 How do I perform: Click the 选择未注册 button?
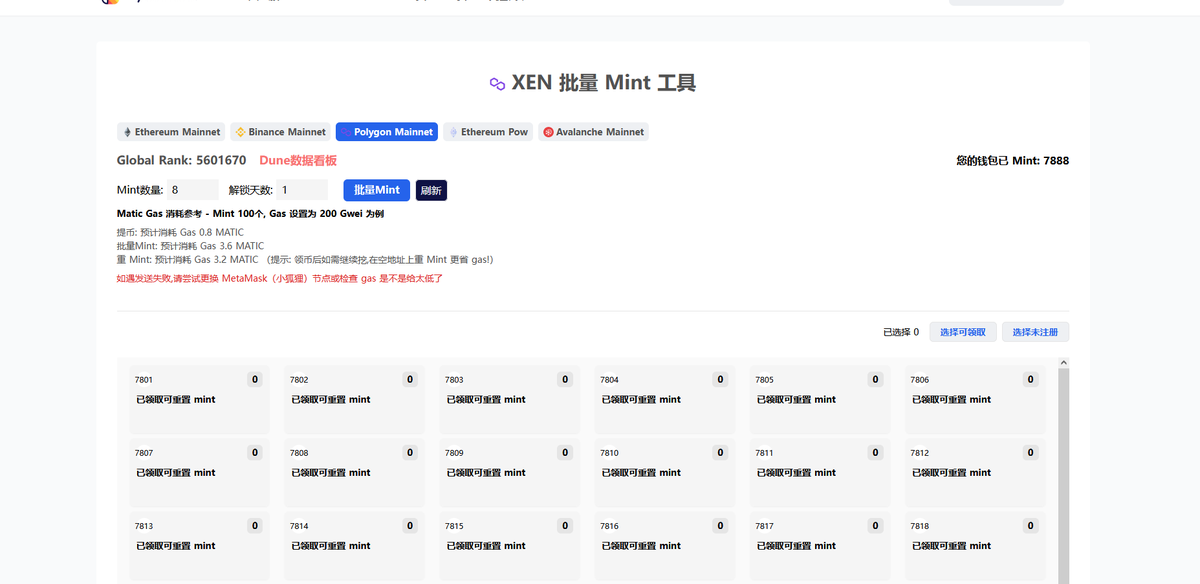tap(1035, 332)
